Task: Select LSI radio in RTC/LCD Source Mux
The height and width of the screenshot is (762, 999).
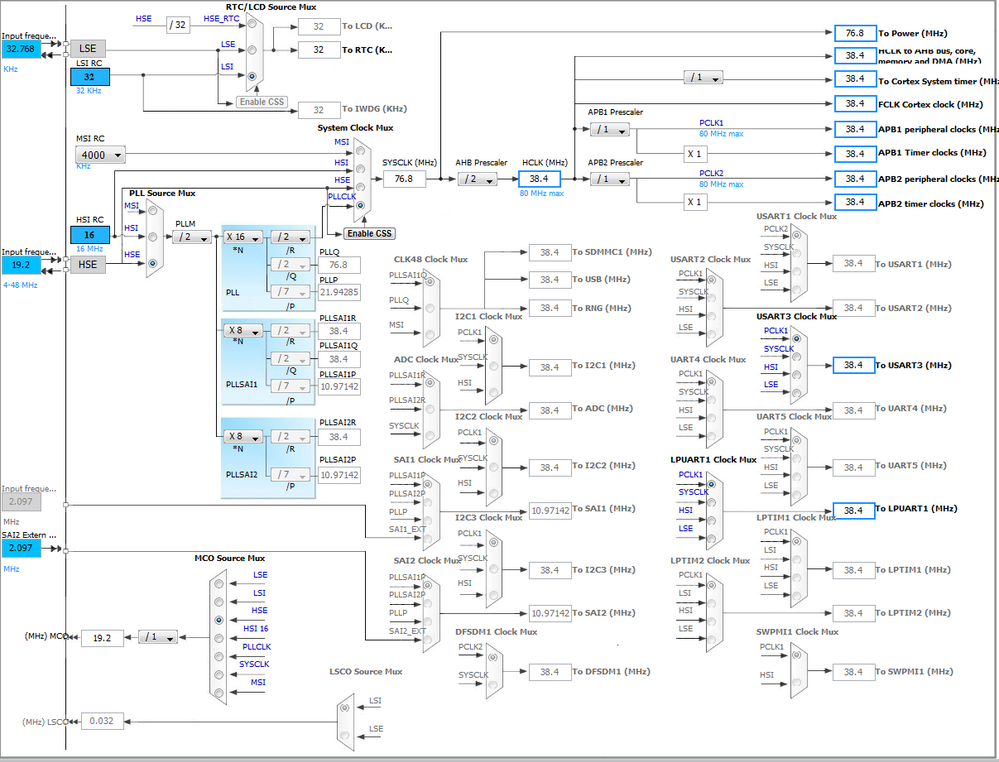Action: [252, 76]
